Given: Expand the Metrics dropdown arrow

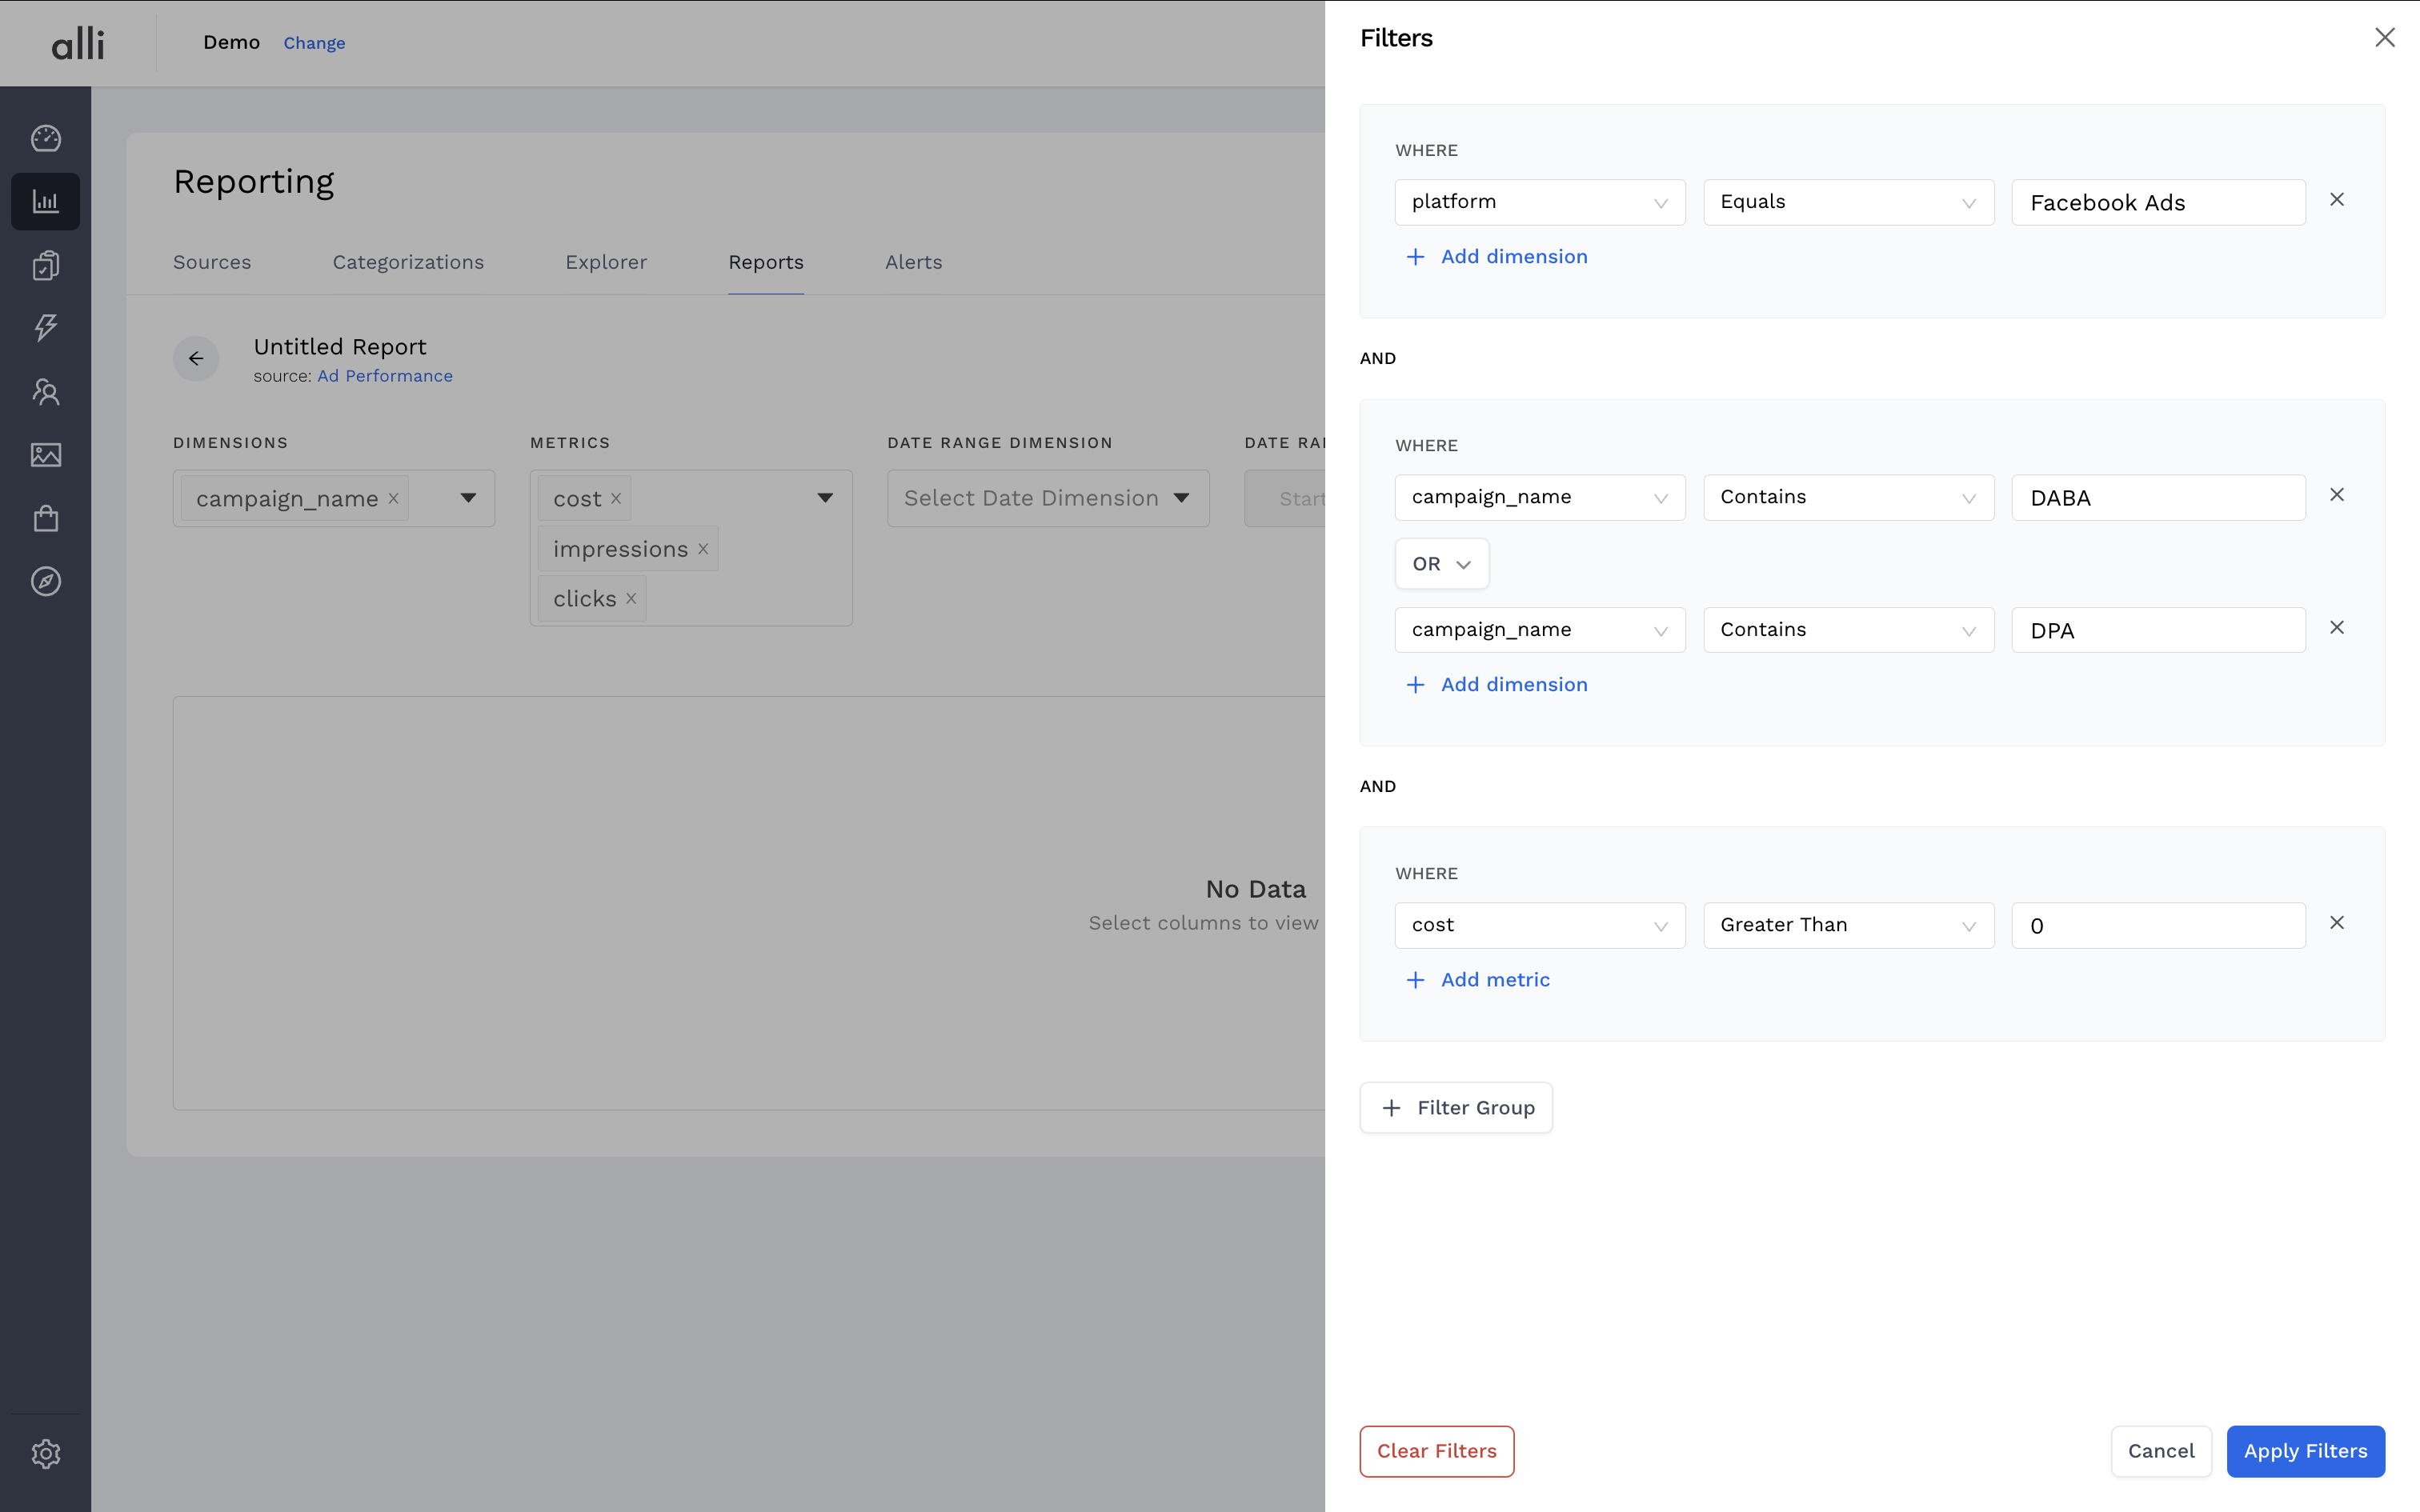Looking at the screenshot, I should 825,498.
